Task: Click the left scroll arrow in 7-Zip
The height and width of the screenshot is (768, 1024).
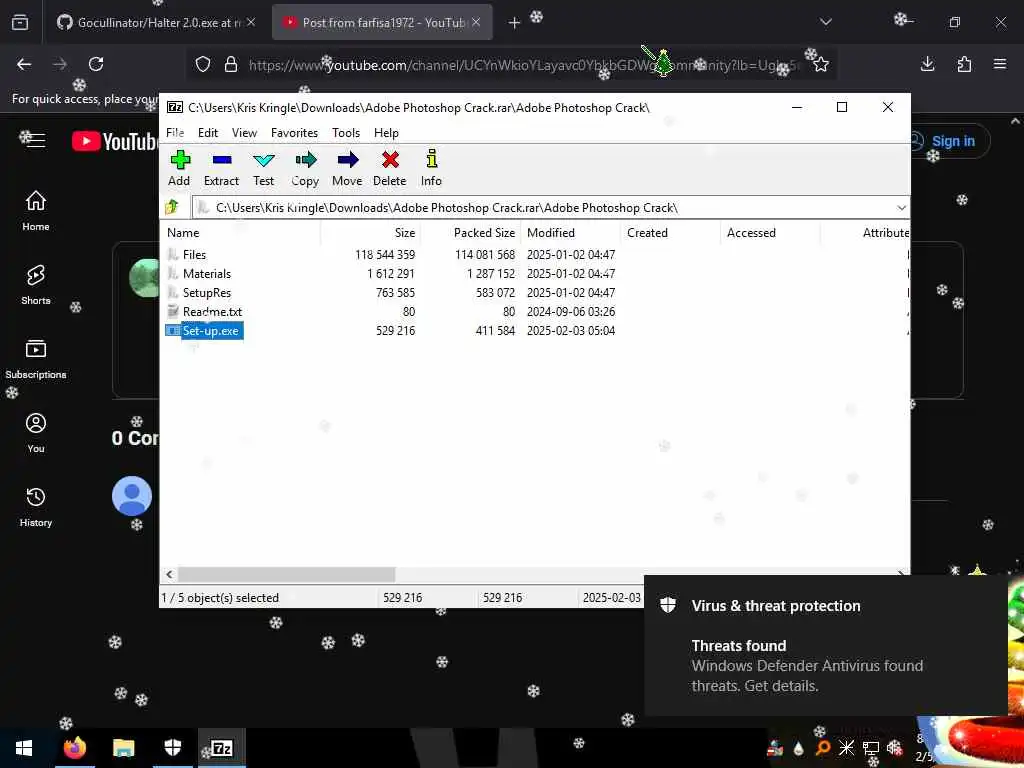Action: (170, 575)
